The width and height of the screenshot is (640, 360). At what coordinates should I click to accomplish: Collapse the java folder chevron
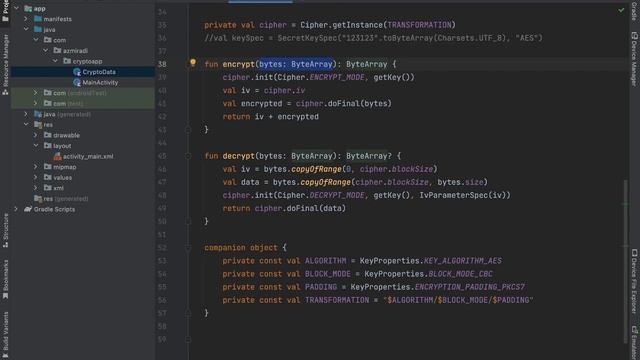[26, 29]
